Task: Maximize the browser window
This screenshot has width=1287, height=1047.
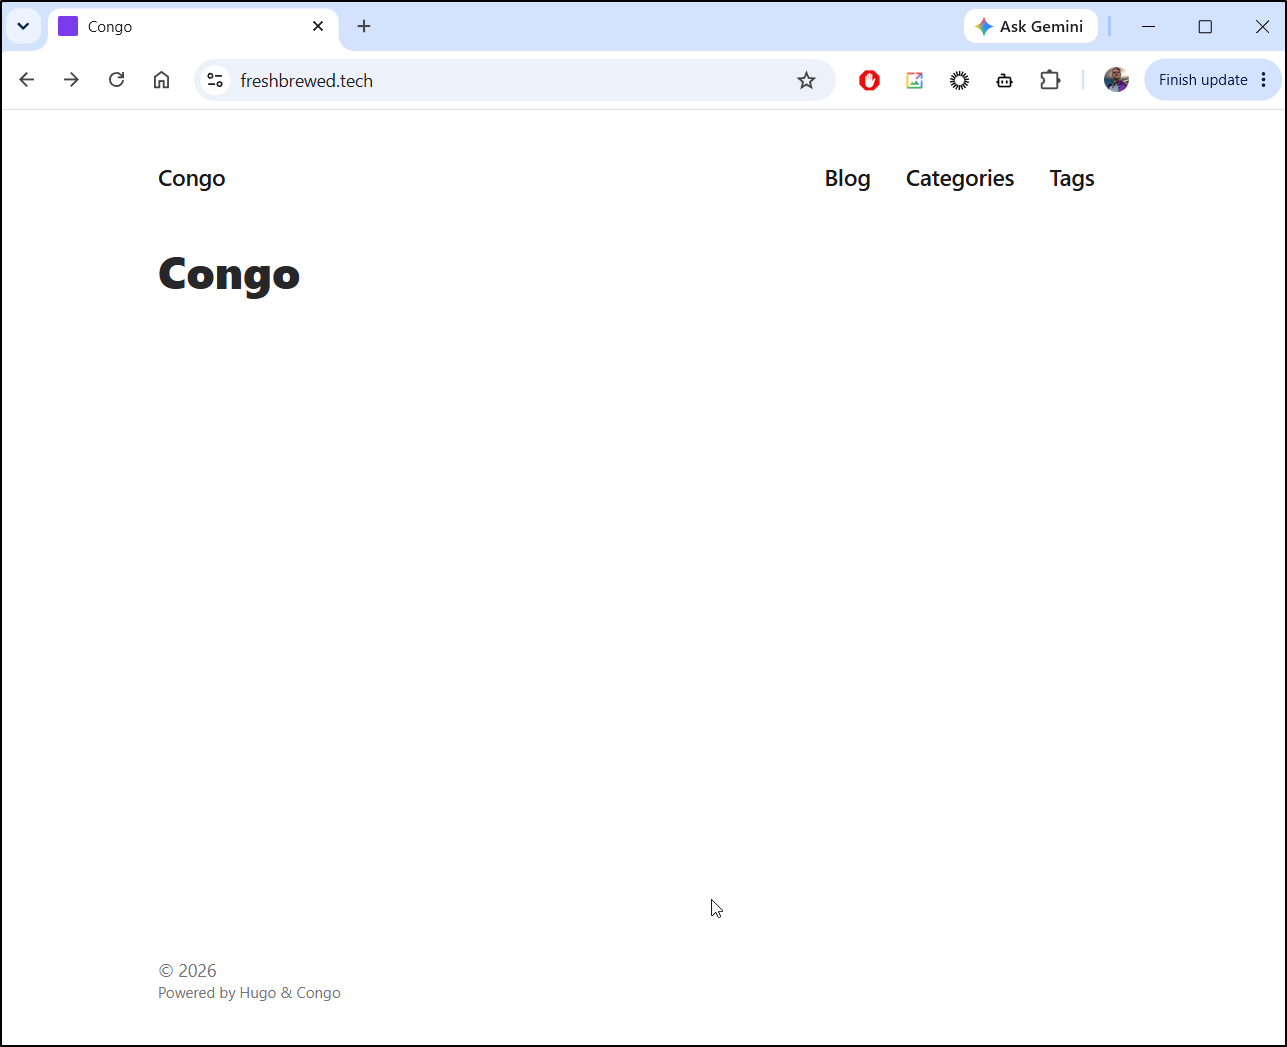Action: (x=1205, y=27)
